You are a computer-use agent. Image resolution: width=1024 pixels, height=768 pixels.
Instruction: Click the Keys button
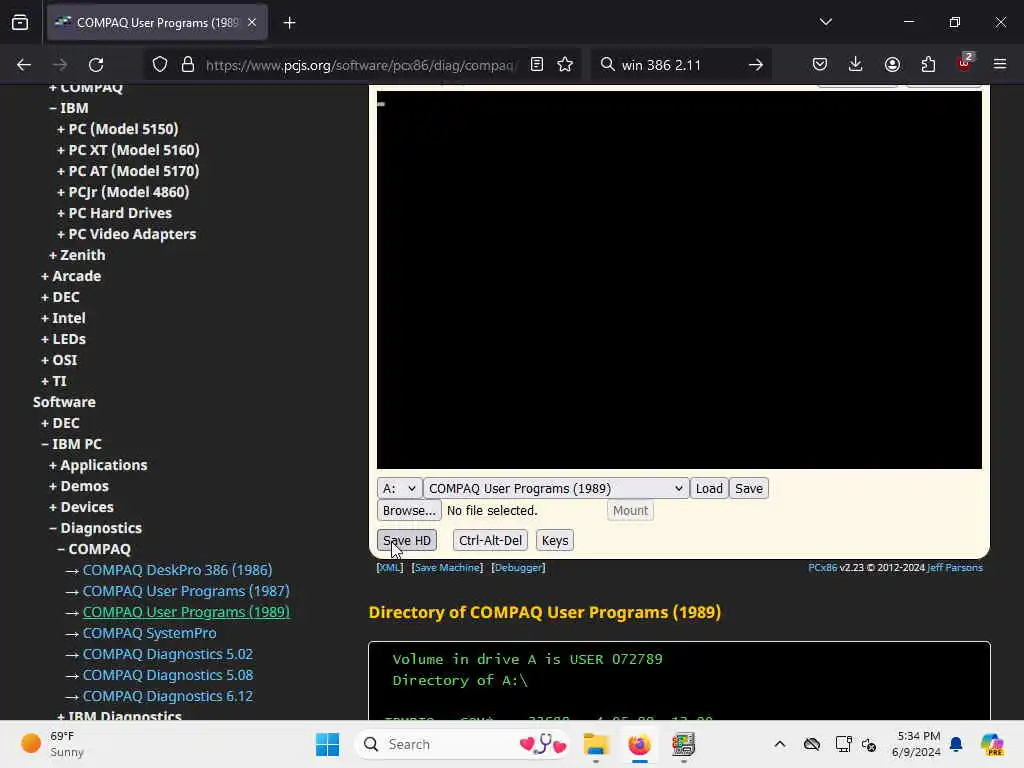555,540
